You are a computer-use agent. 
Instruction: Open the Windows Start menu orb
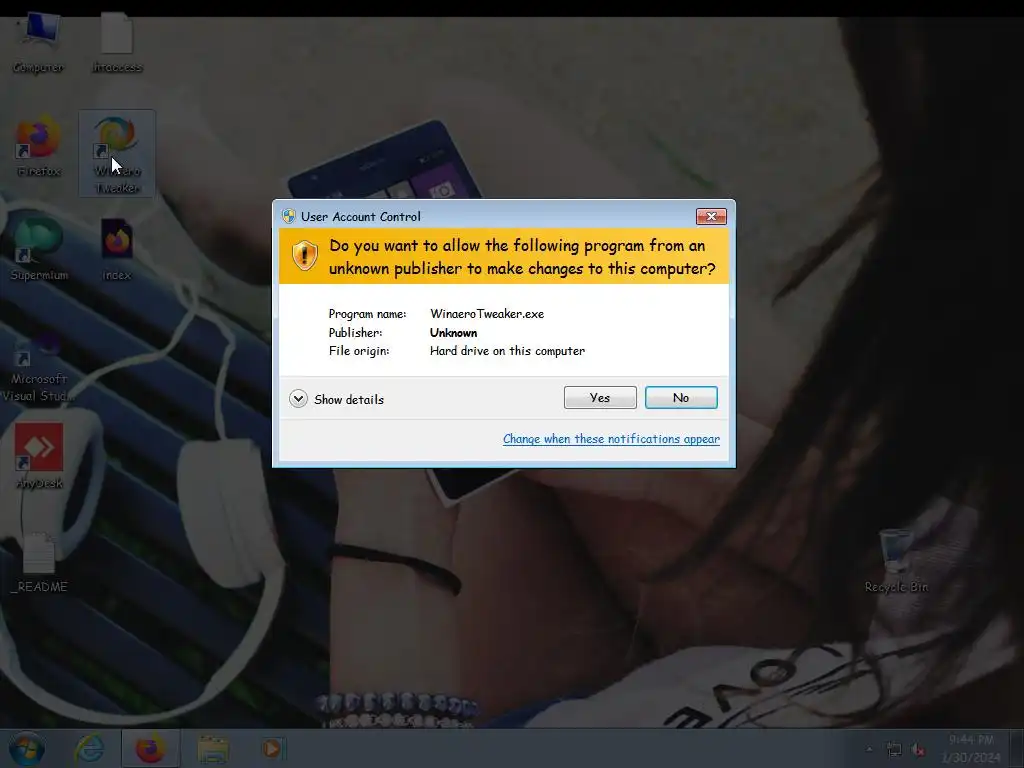coord(27,748)
